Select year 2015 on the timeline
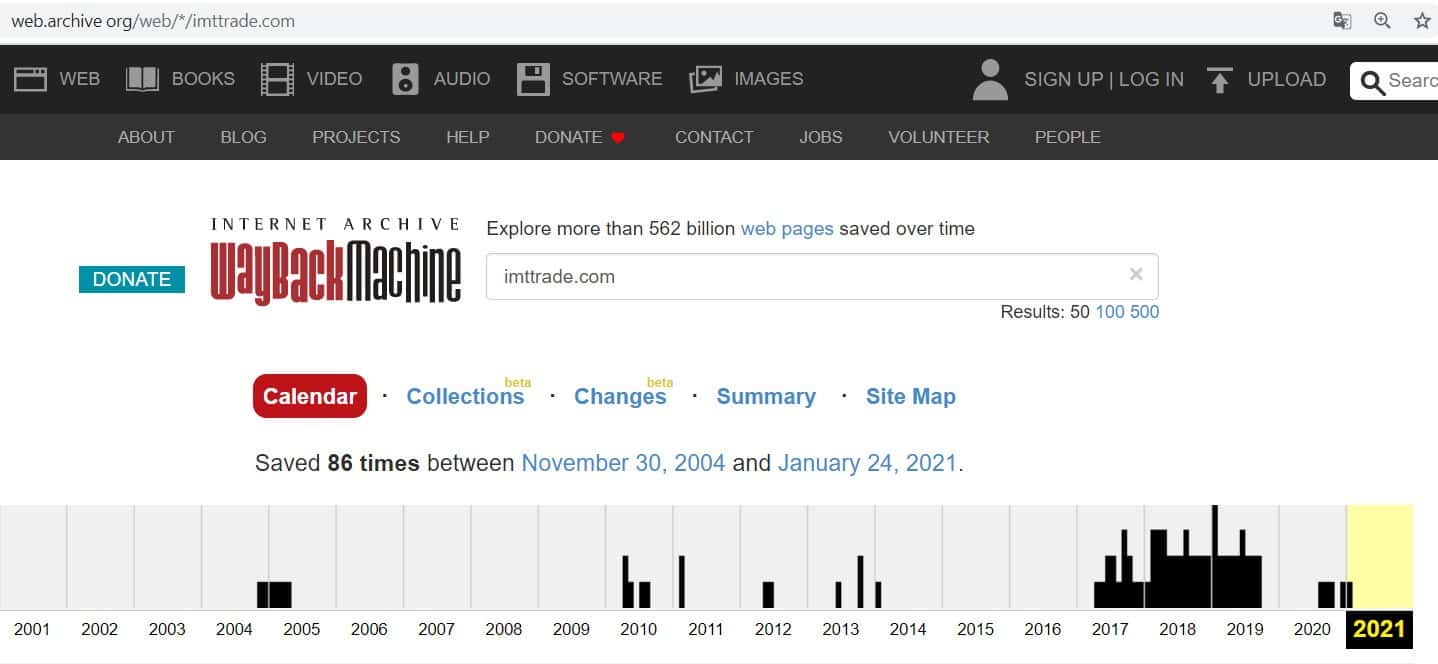1438x664 pixels. click(x=975, y=629)
